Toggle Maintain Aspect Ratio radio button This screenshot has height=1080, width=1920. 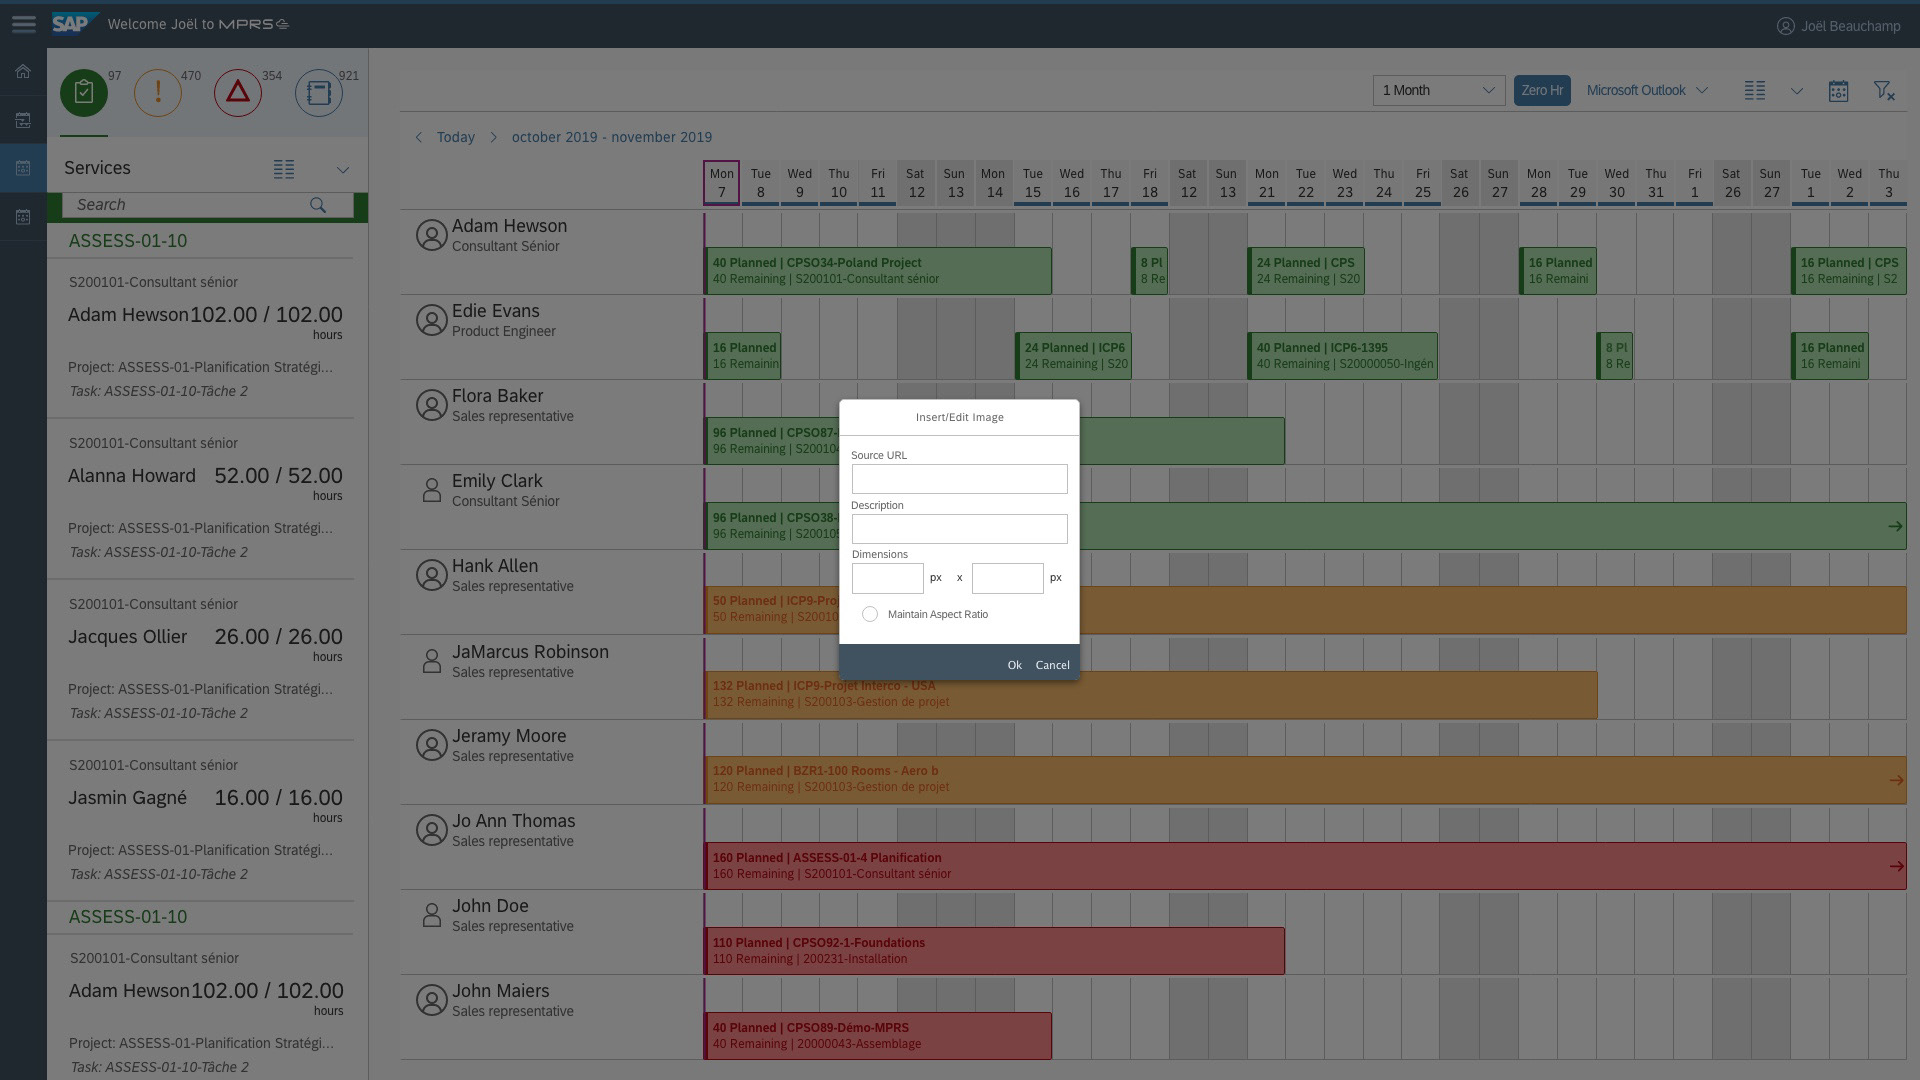870,614
